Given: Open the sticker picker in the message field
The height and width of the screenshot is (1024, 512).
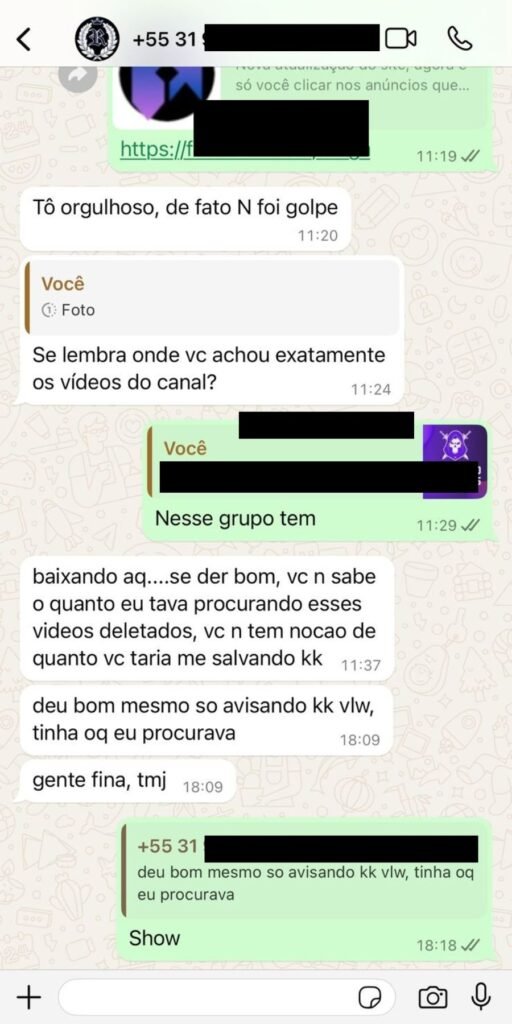Looking at the screenshot, I should point(370,997).
